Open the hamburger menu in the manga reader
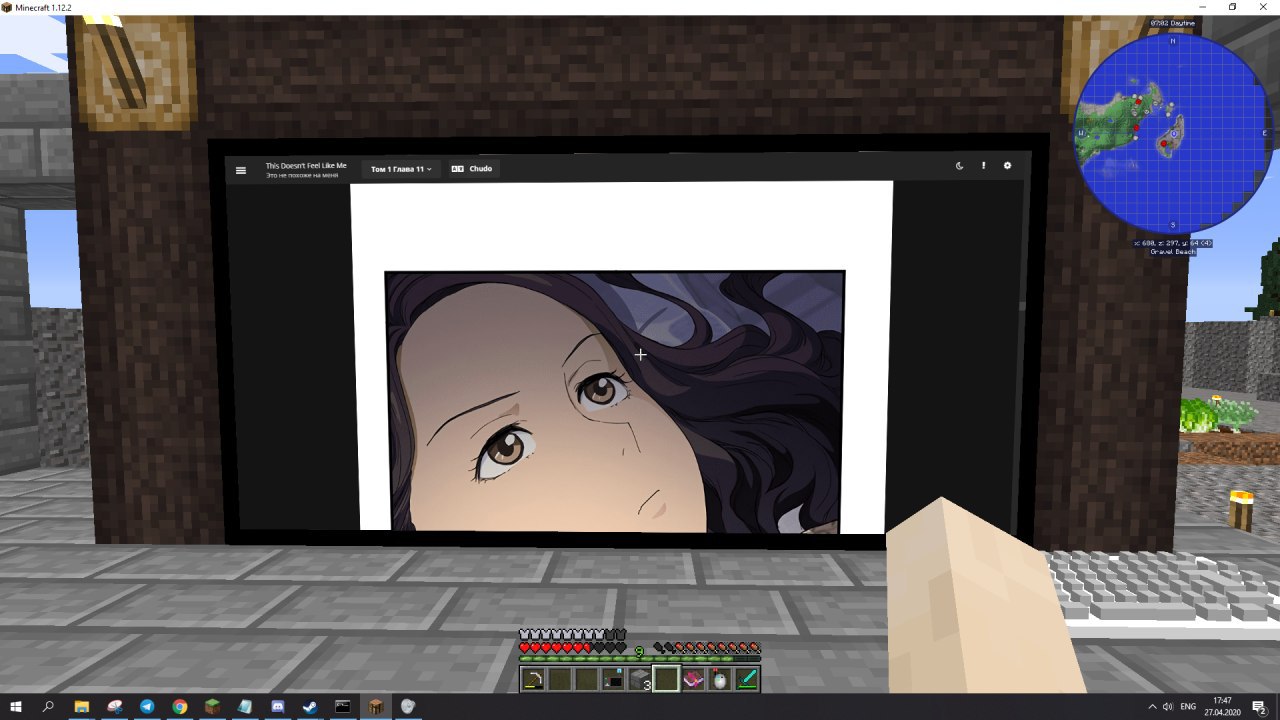The image size is (1280, 720). coord(240,170)
